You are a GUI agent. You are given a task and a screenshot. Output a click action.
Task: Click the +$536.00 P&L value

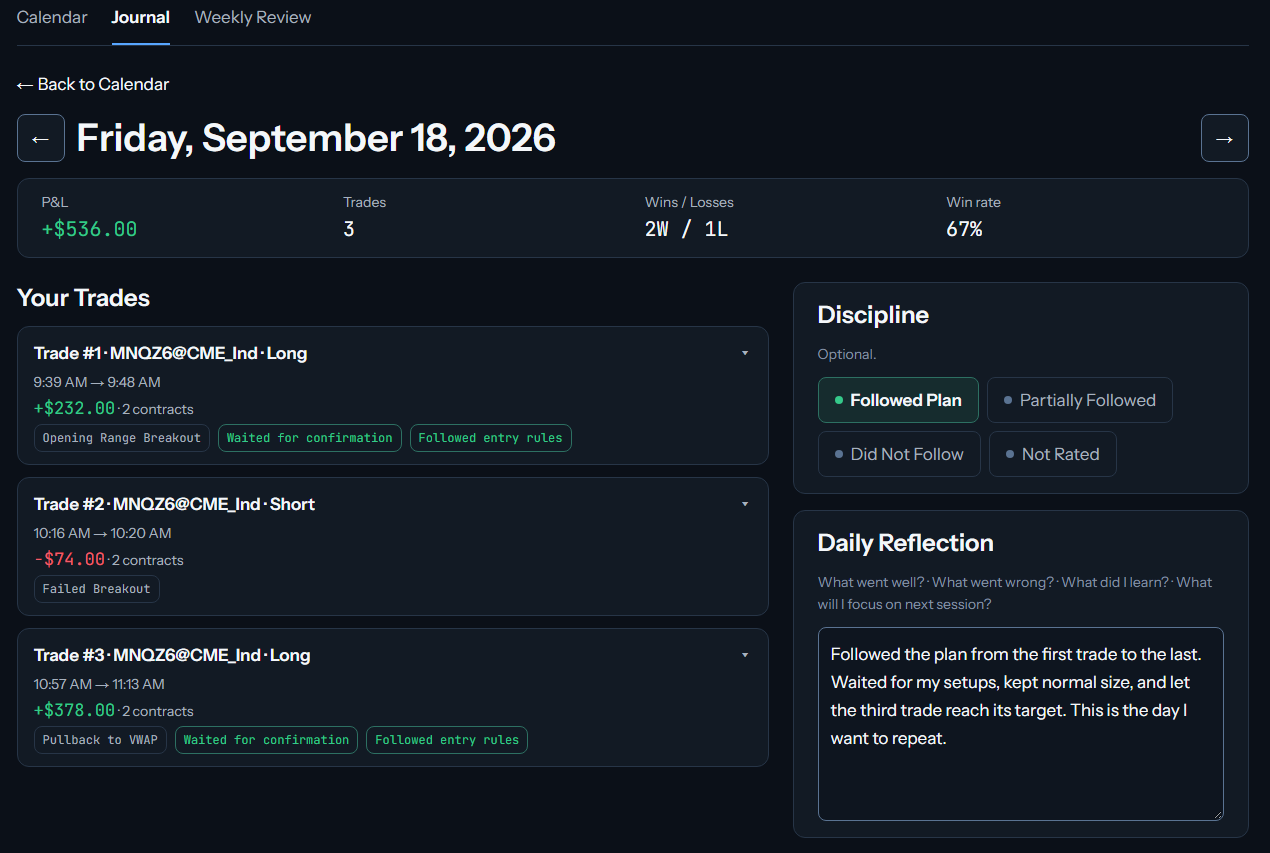click(x=89, y=229)
